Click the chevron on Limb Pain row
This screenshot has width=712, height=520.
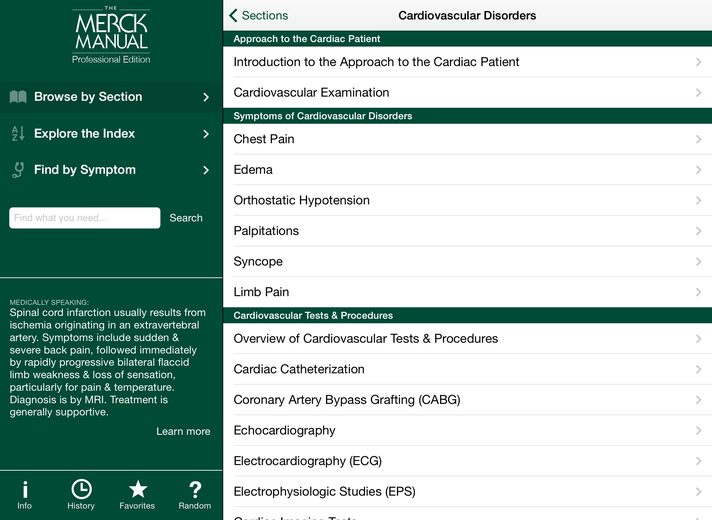(x=698, y=292)
